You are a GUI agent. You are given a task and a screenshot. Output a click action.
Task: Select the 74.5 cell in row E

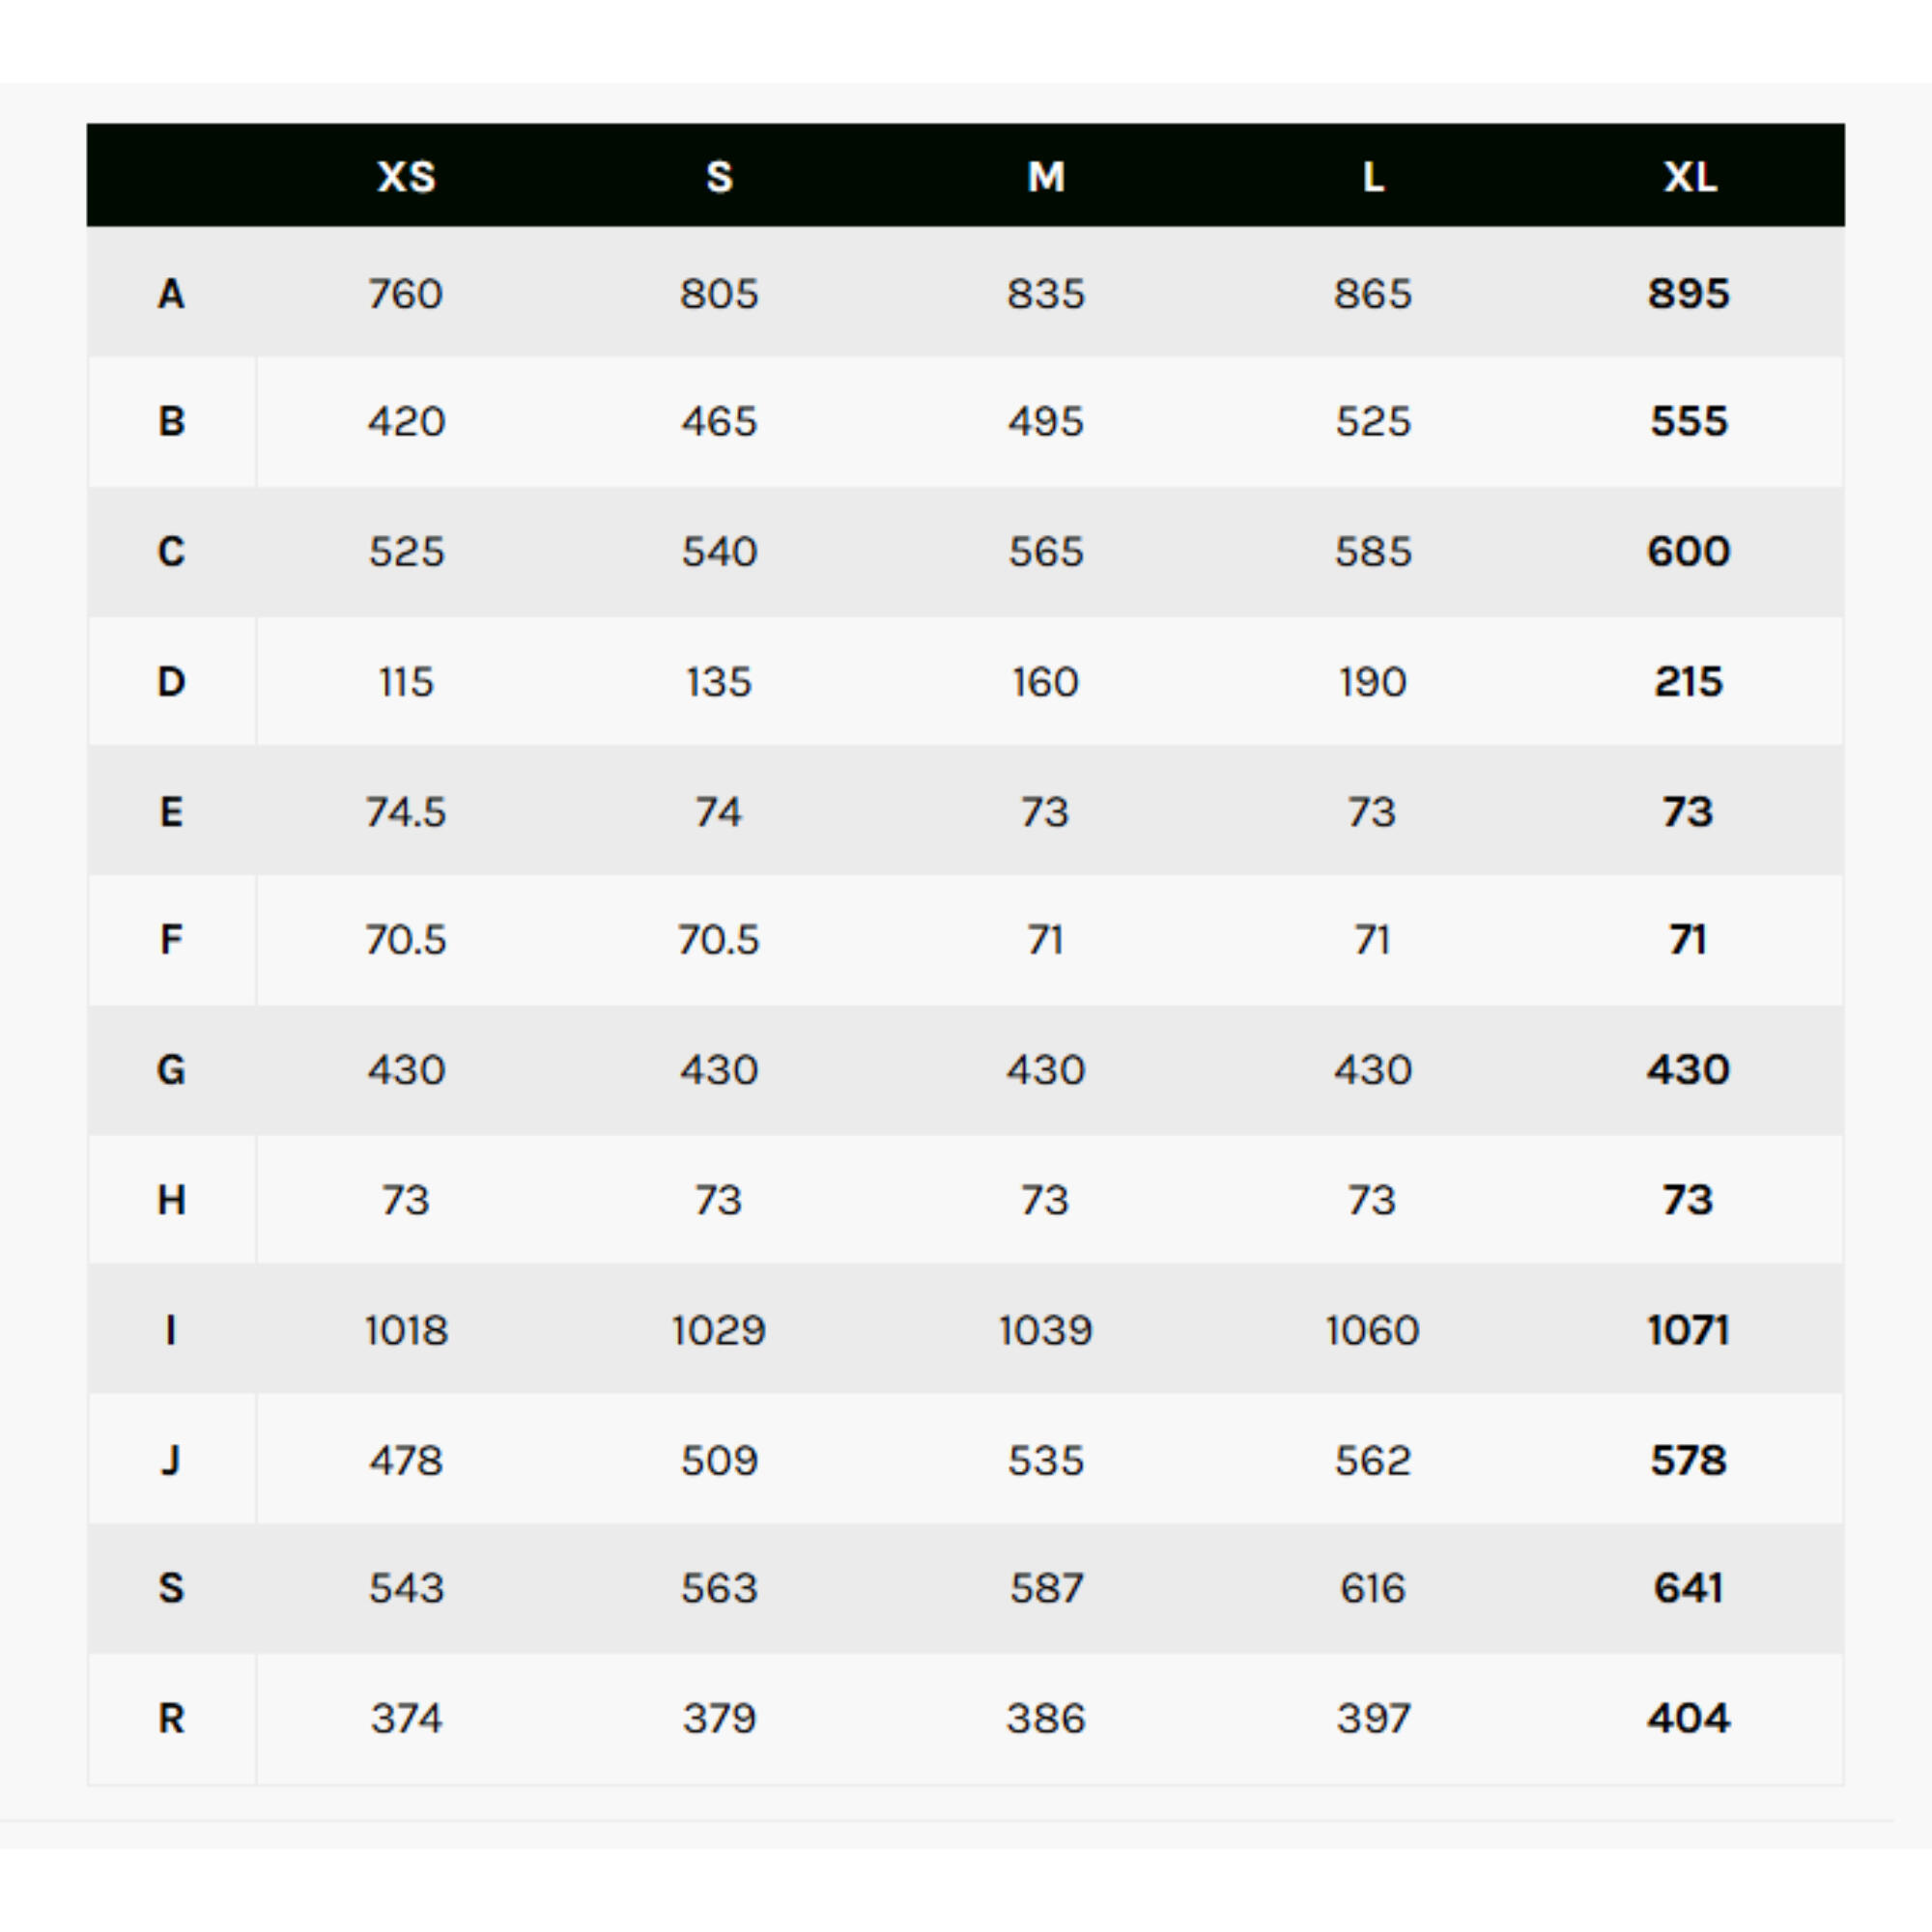pos(406,812)
